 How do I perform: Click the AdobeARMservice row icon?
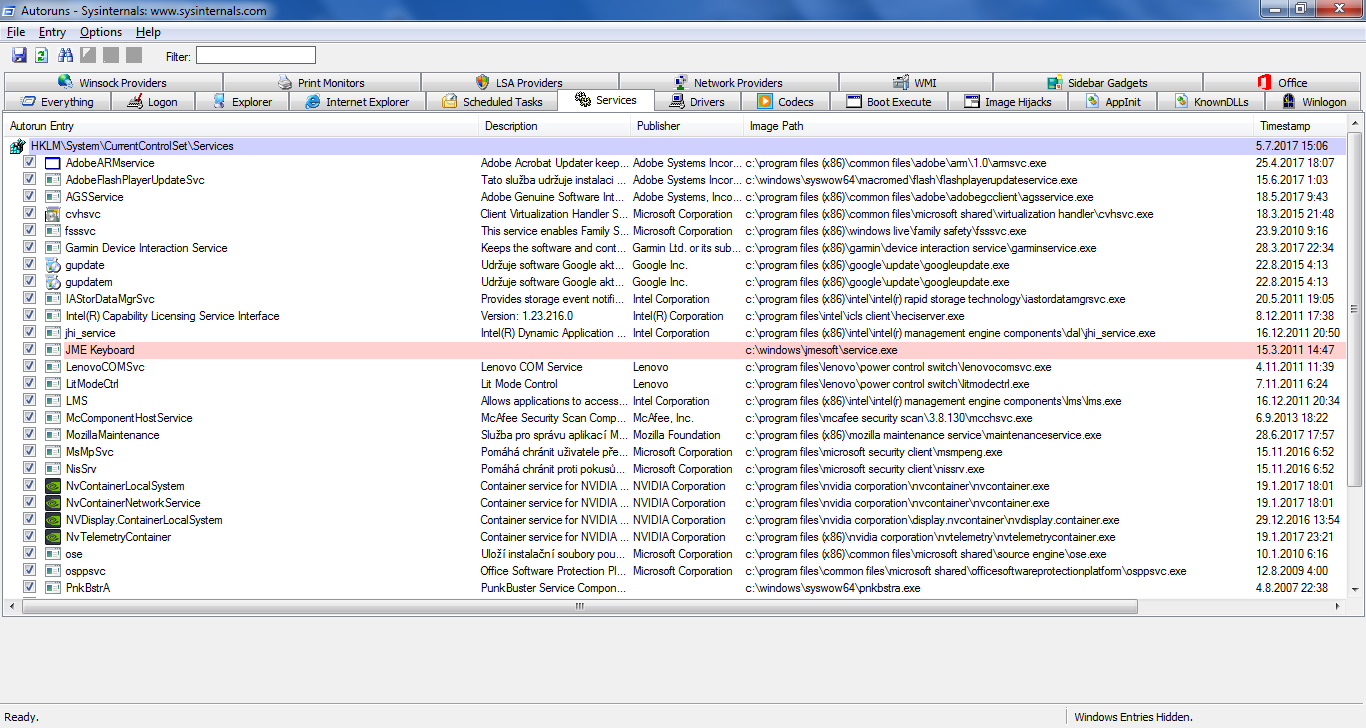click(53, 163)
